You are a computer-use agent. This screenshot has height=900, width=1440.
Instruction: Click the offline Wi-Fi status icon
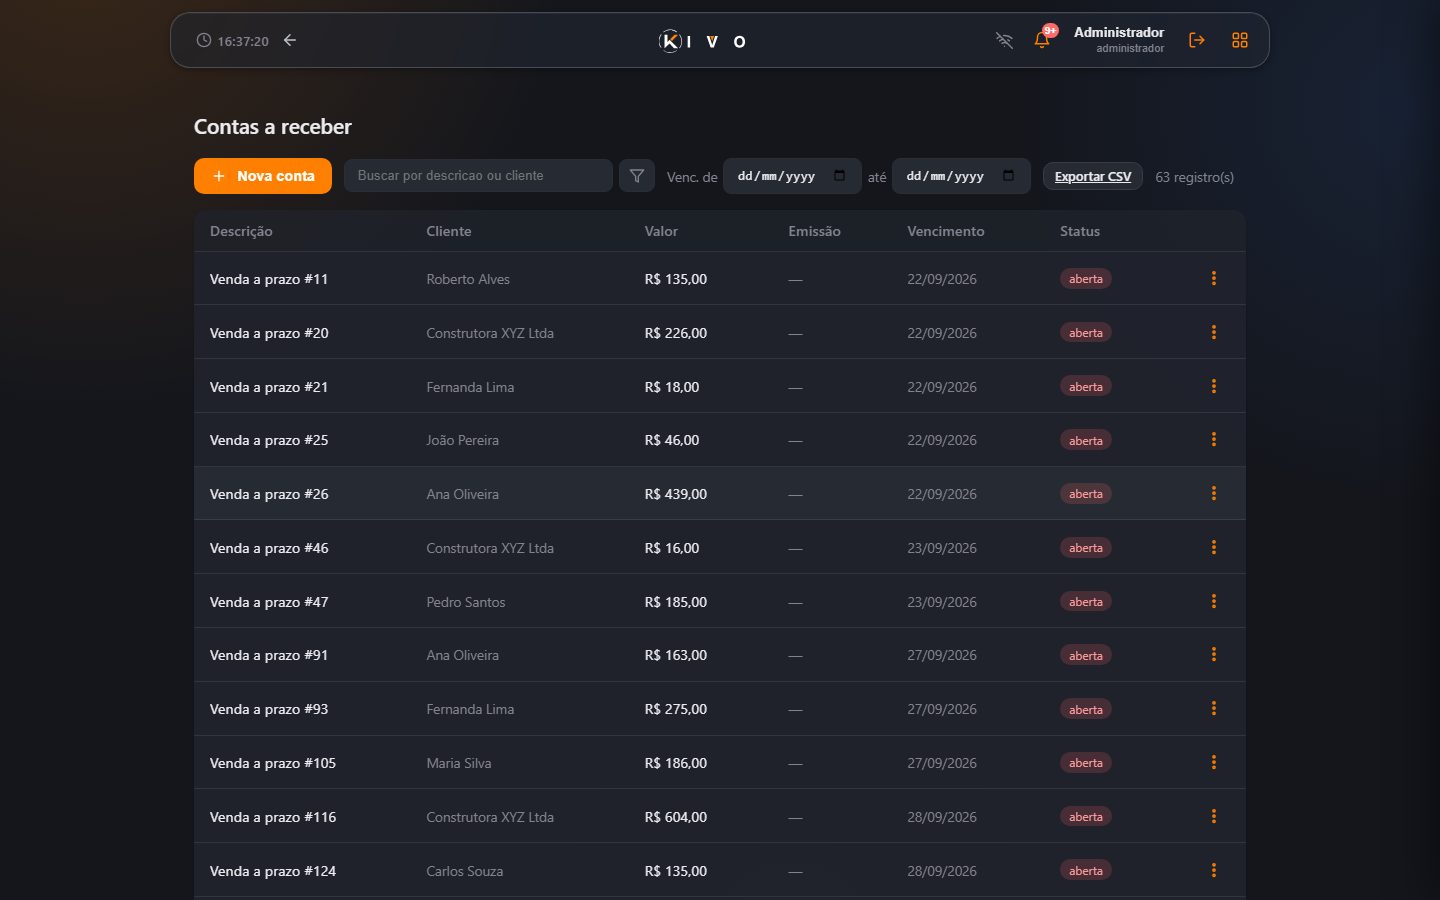tap(1004, 40)
